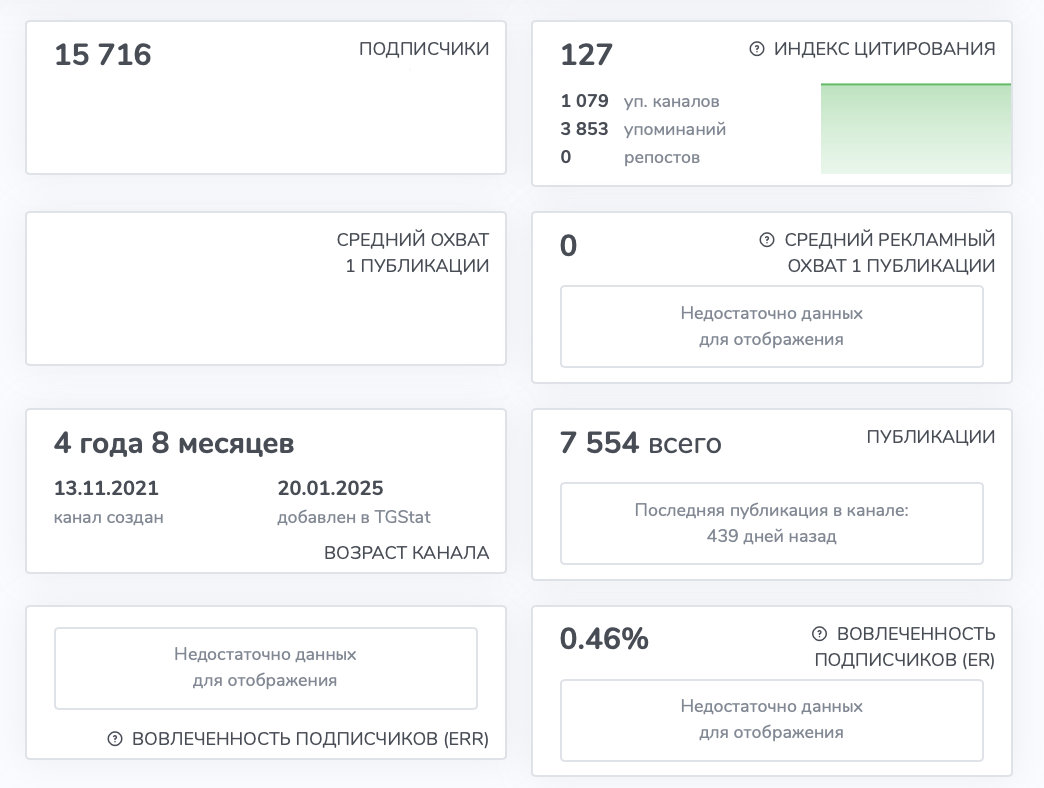This screenshot has height=788, width=1044.
Task: Click insufficient data box under 0.46%
Action: point(772,720)
